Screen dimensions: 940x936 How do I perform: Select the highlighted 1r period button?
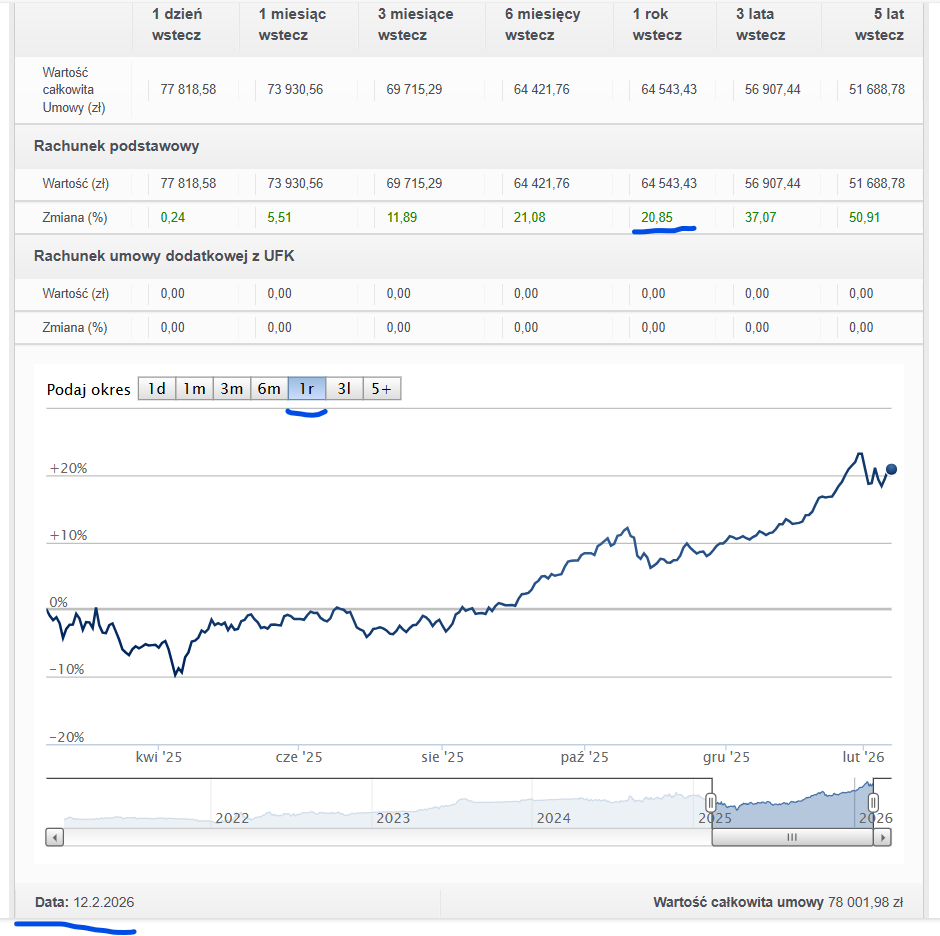point(307,389)
